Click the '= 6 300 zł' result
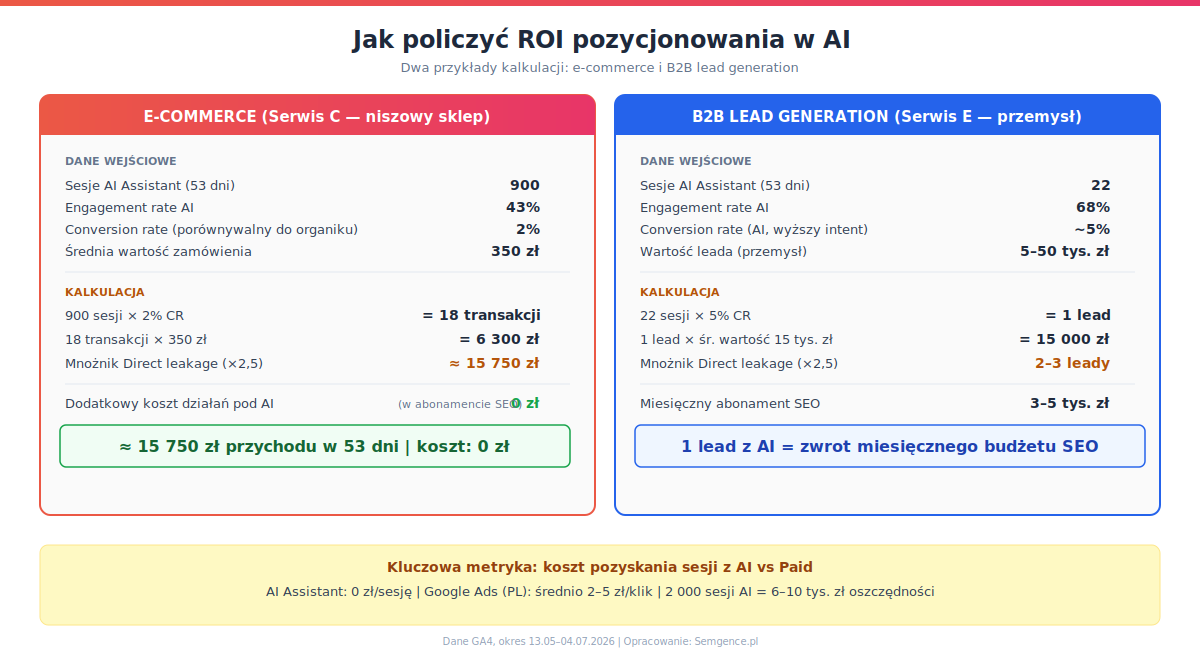The height and width of the screenshot is (660, 1200). (499, 339)
